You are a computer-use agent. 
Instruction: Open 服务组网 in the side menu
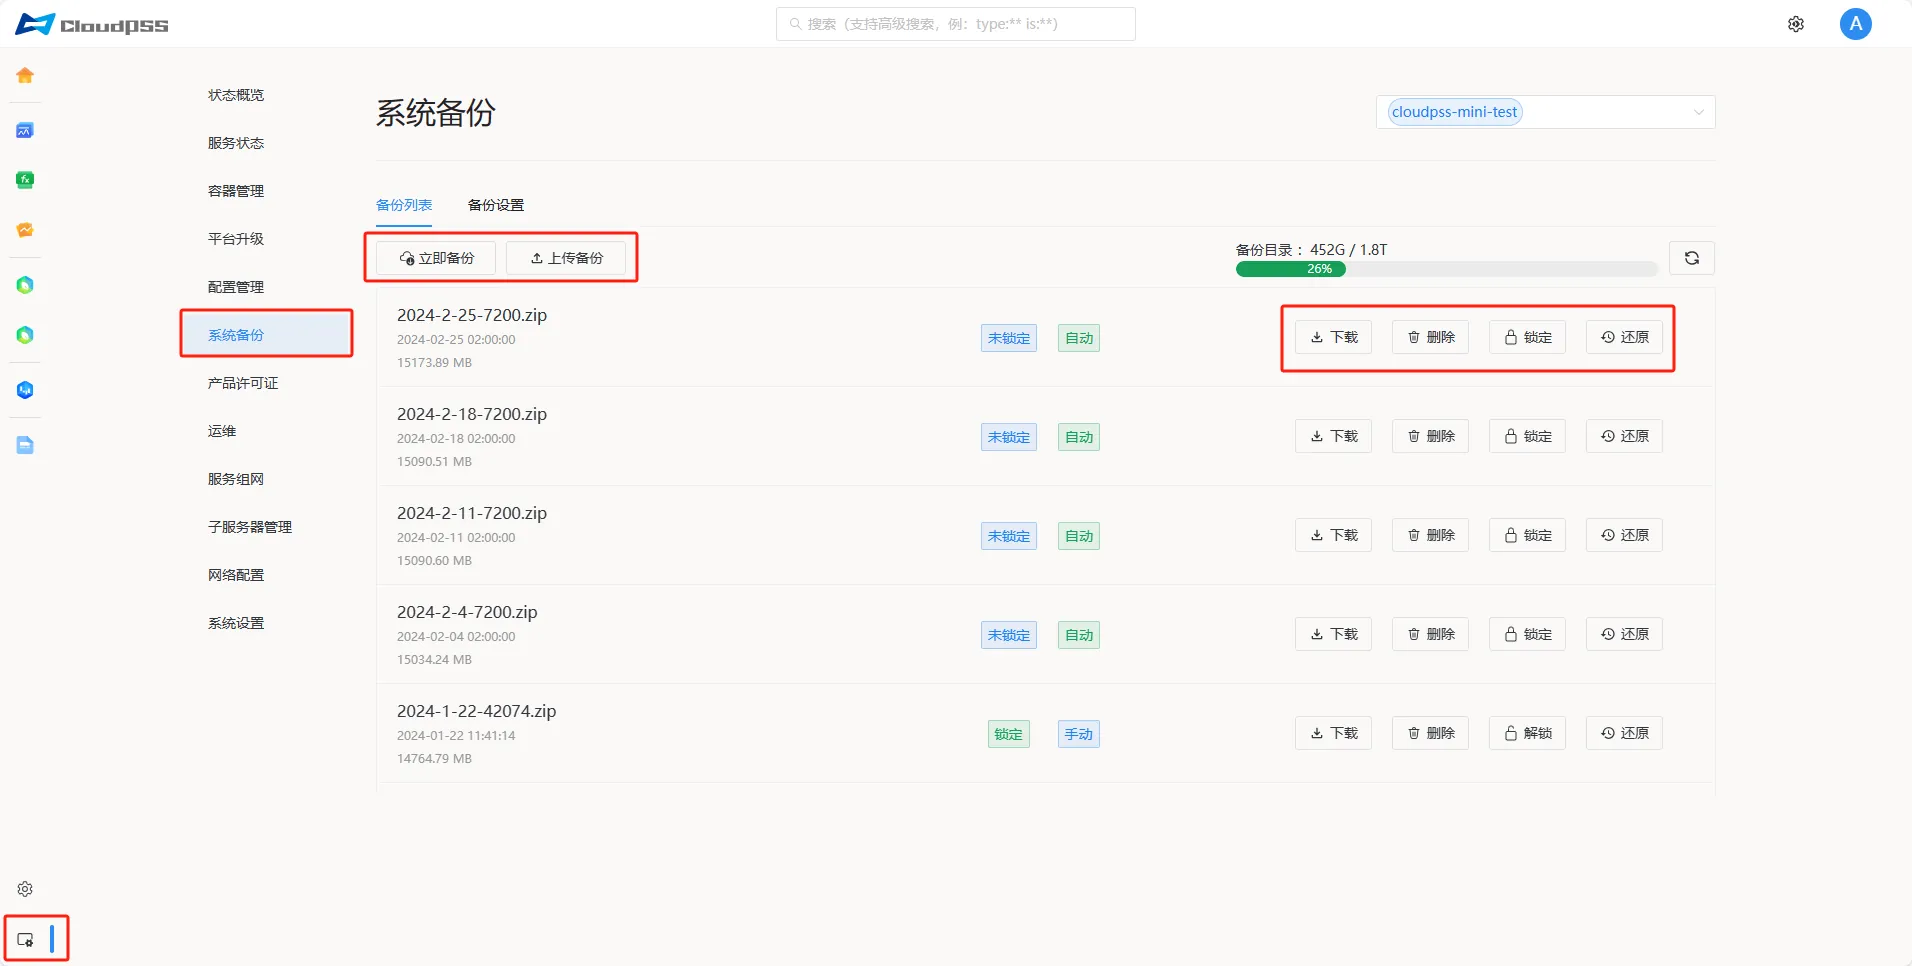click(x=236, y=479)
